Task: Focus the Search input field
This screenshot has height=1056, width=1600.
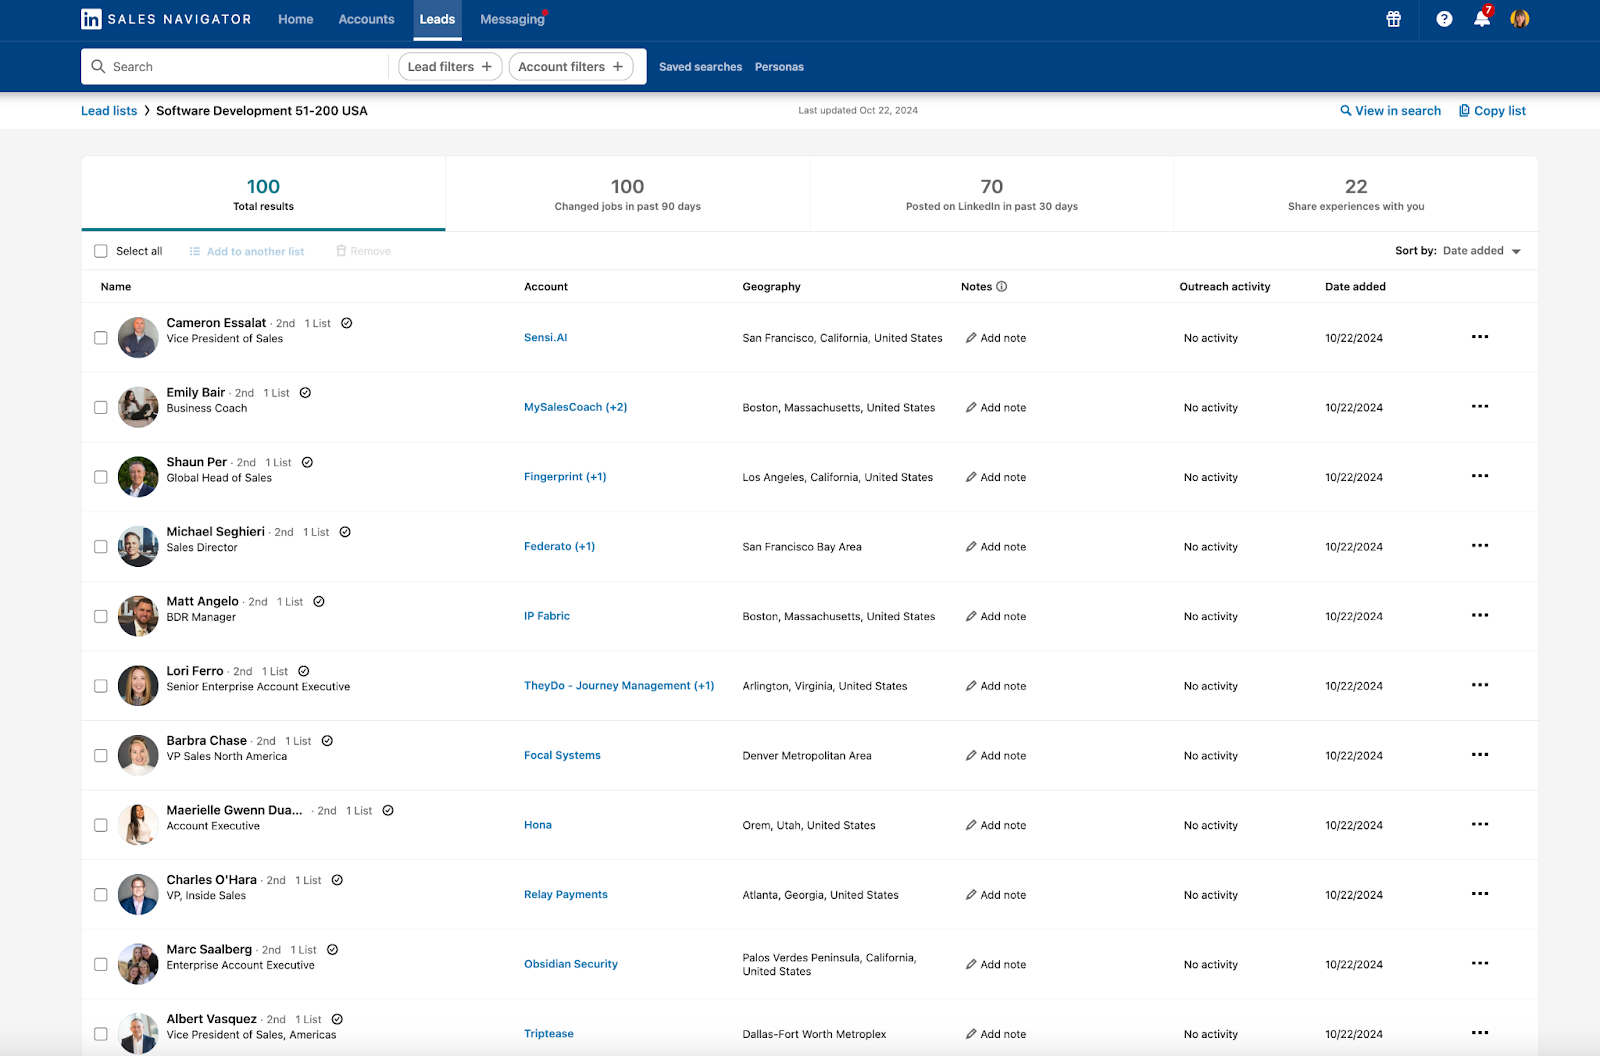Action: click(x=235, y=67)
